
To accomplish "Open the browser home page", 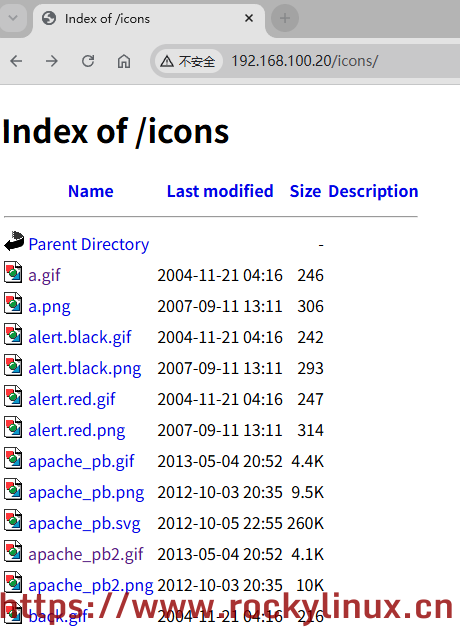I will tap(124, 61).
